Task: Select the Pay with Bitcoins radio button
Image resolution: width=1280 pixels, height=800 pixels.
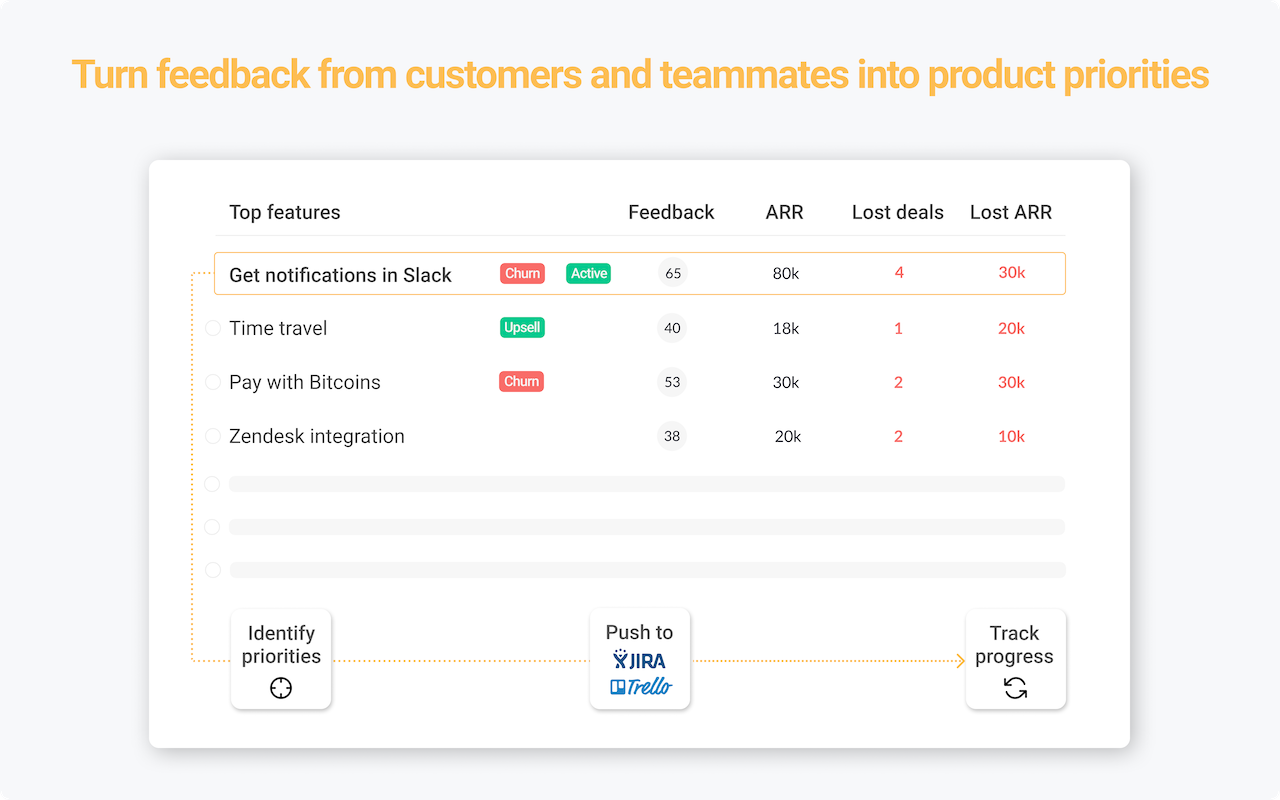Action: point(212,382)
